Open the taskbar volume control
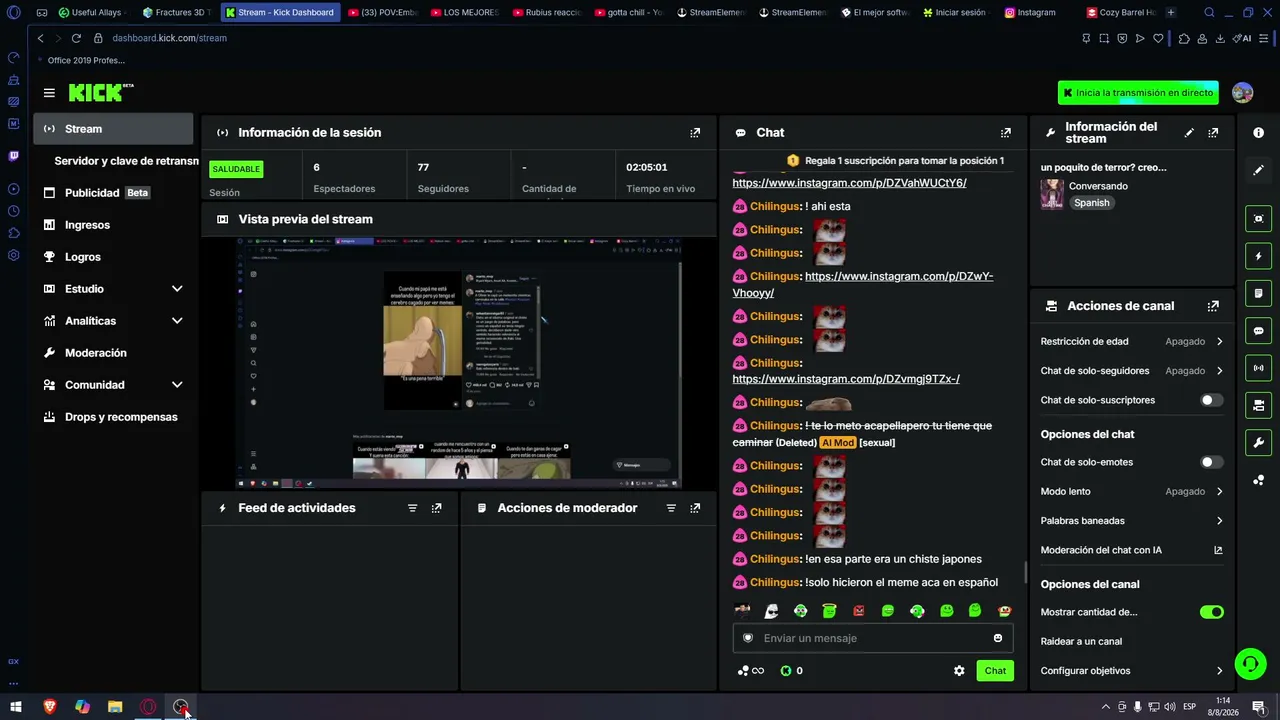 pyautogui.click(x=1169, y=707)
